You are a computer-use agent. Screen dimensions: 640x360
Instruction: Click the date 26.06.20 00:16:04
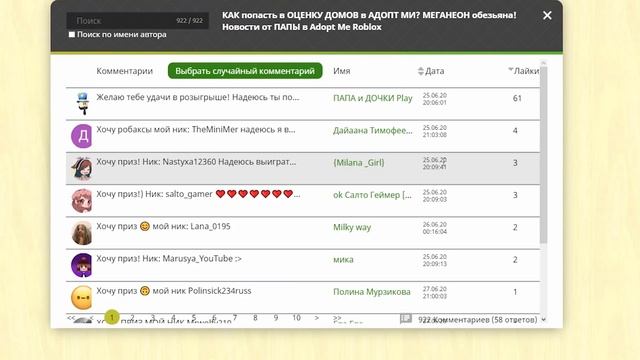tap(435, 228)
